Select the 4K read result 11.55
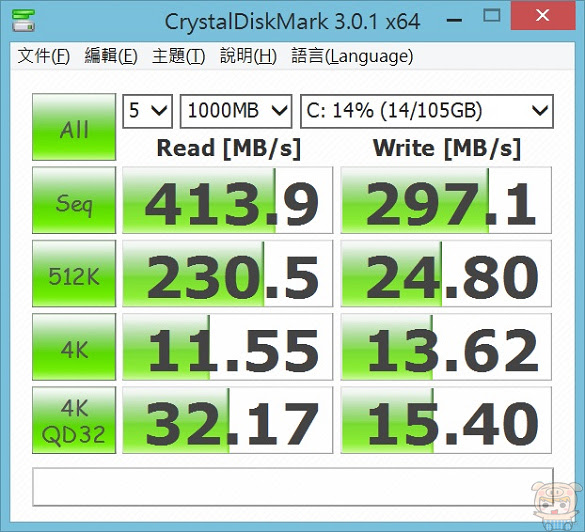Screen dimensions: 585x532 click(228, 347)
